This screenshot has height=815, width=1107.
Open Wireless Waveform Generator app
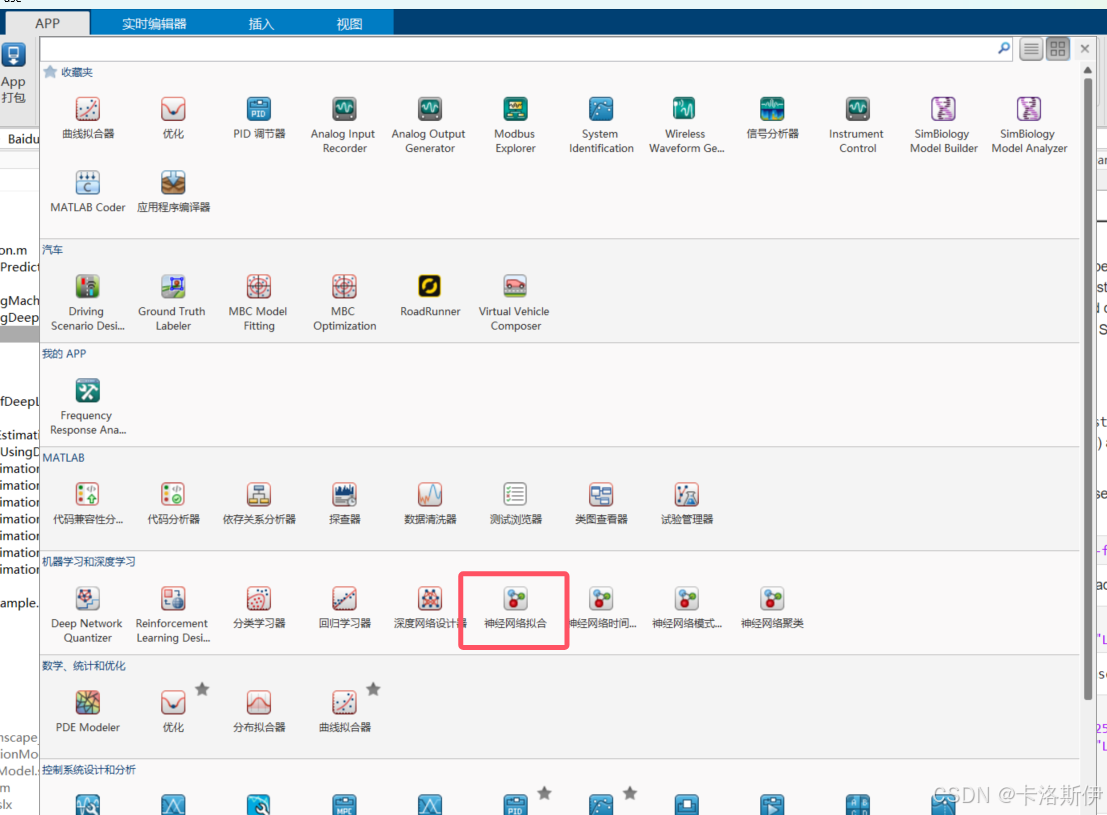686,125
